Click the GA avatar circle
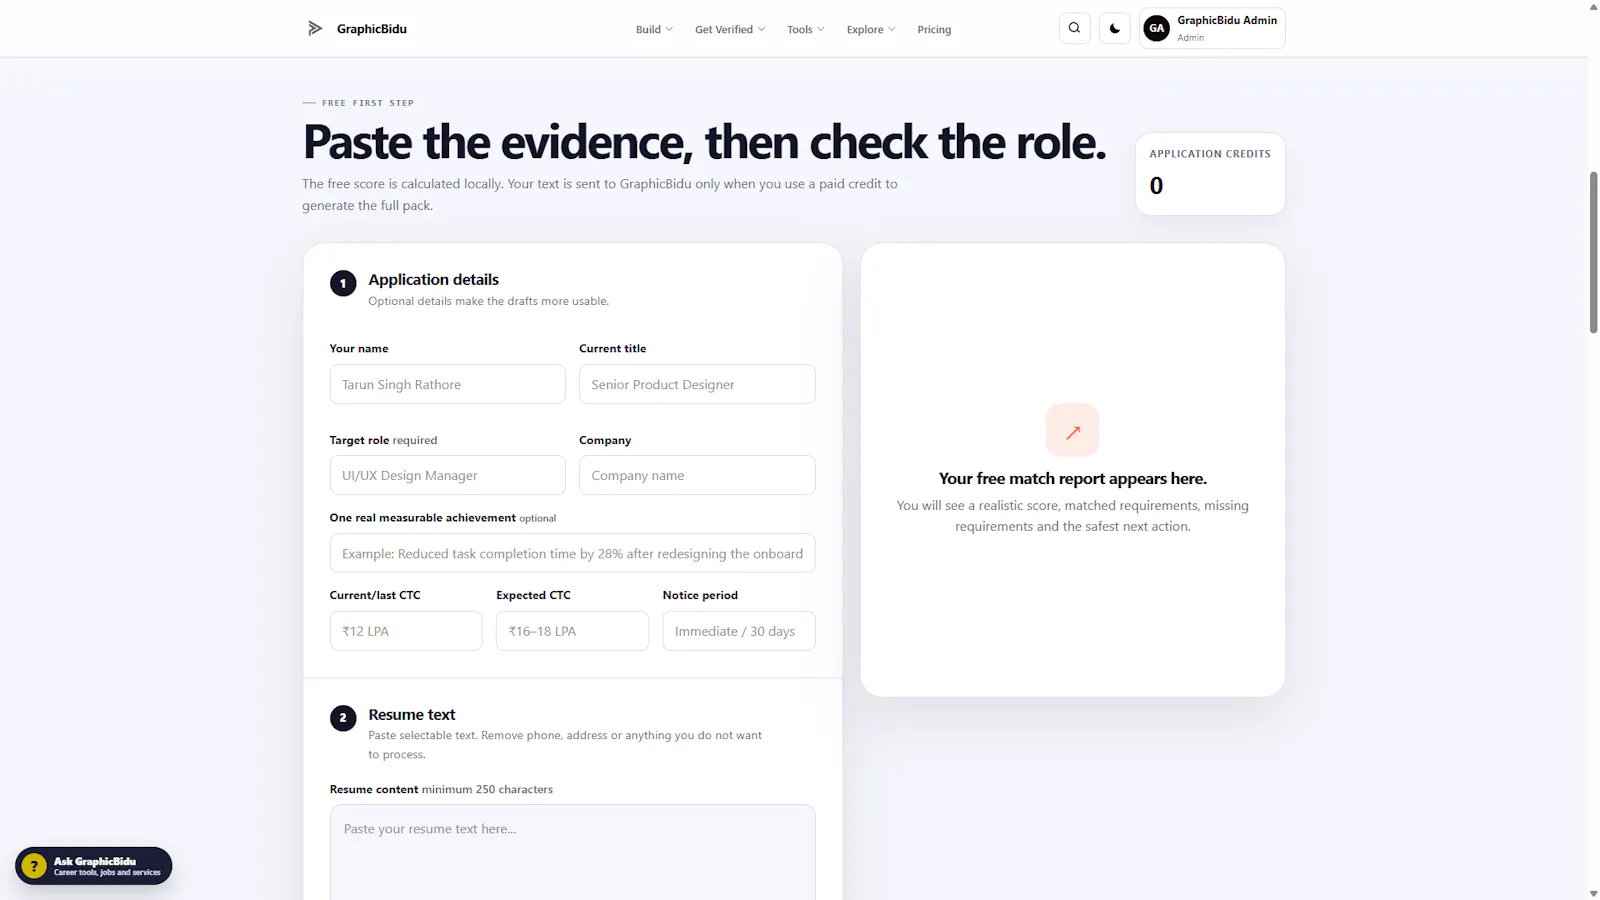This screenshot has height=900, width=1600. (x=1157, y=28)
